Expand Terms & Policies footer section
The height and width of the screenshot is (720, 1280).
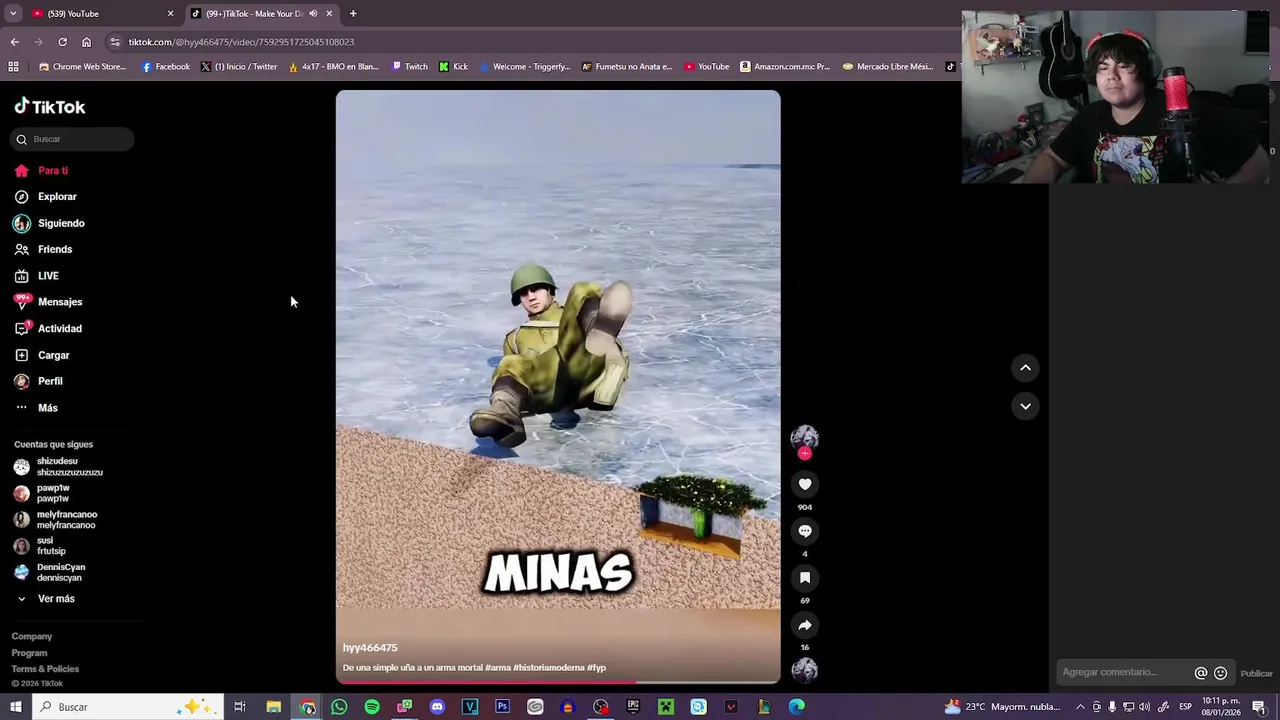click(x=45, y=669)
